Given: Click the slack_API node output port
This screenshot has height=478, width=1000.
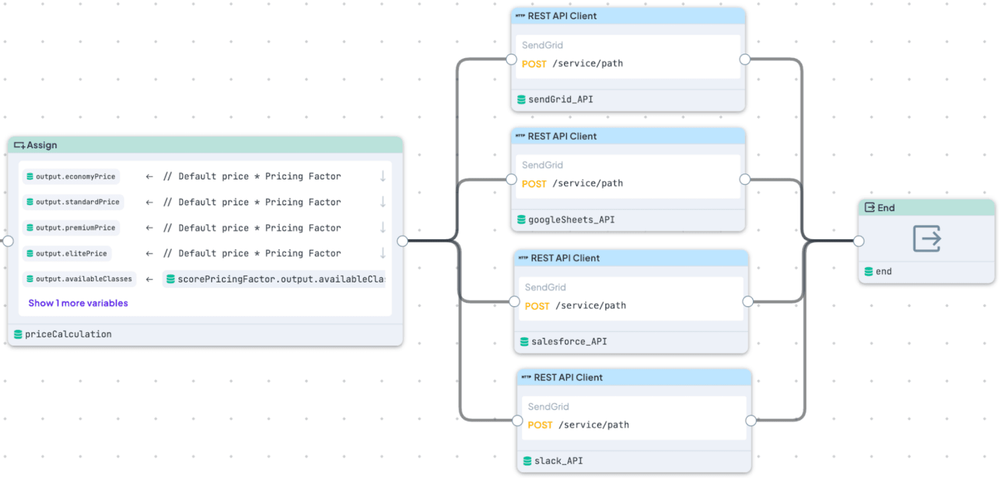Looking at the screenshot, I should (751, 421).
